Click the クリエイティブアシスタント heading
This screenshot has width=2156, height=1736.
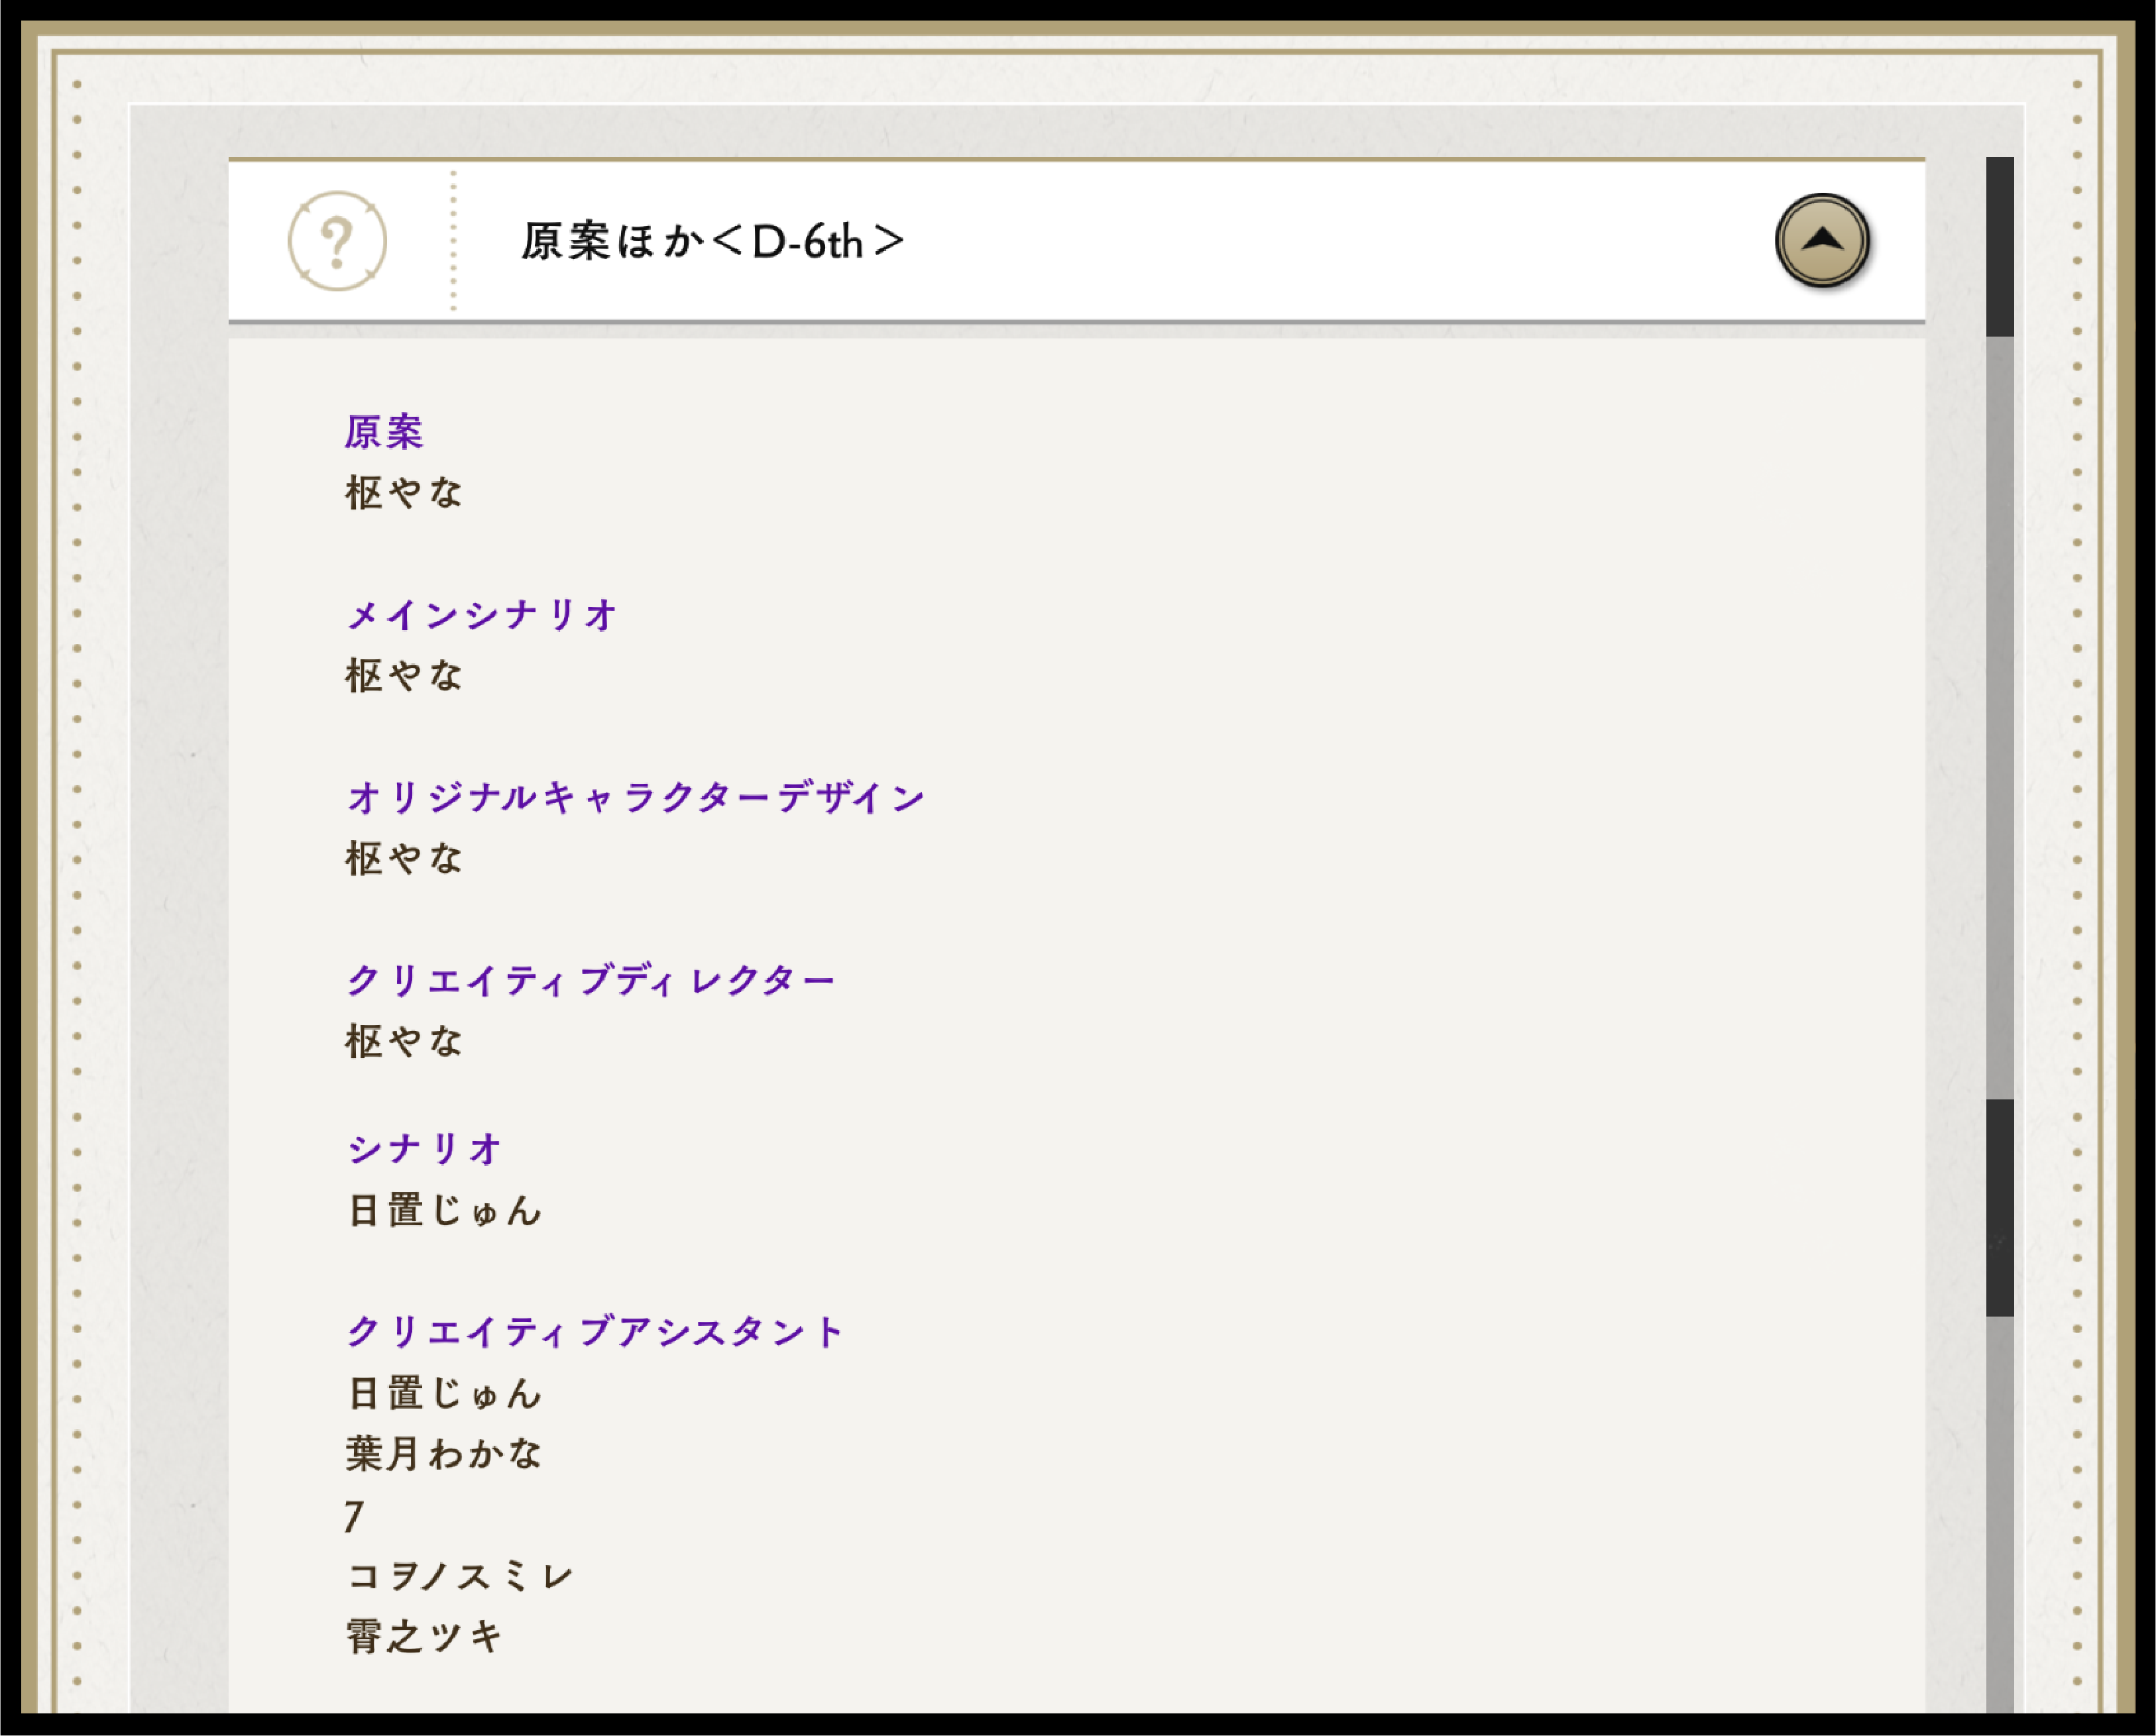[x=596, y=1332]
